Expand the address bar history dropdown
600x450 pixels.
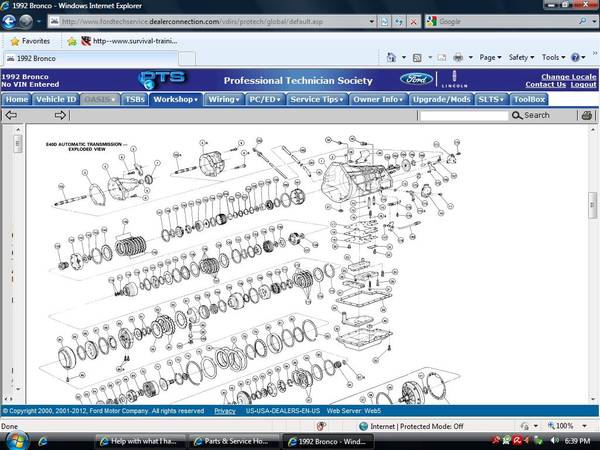tap(371, 22)
